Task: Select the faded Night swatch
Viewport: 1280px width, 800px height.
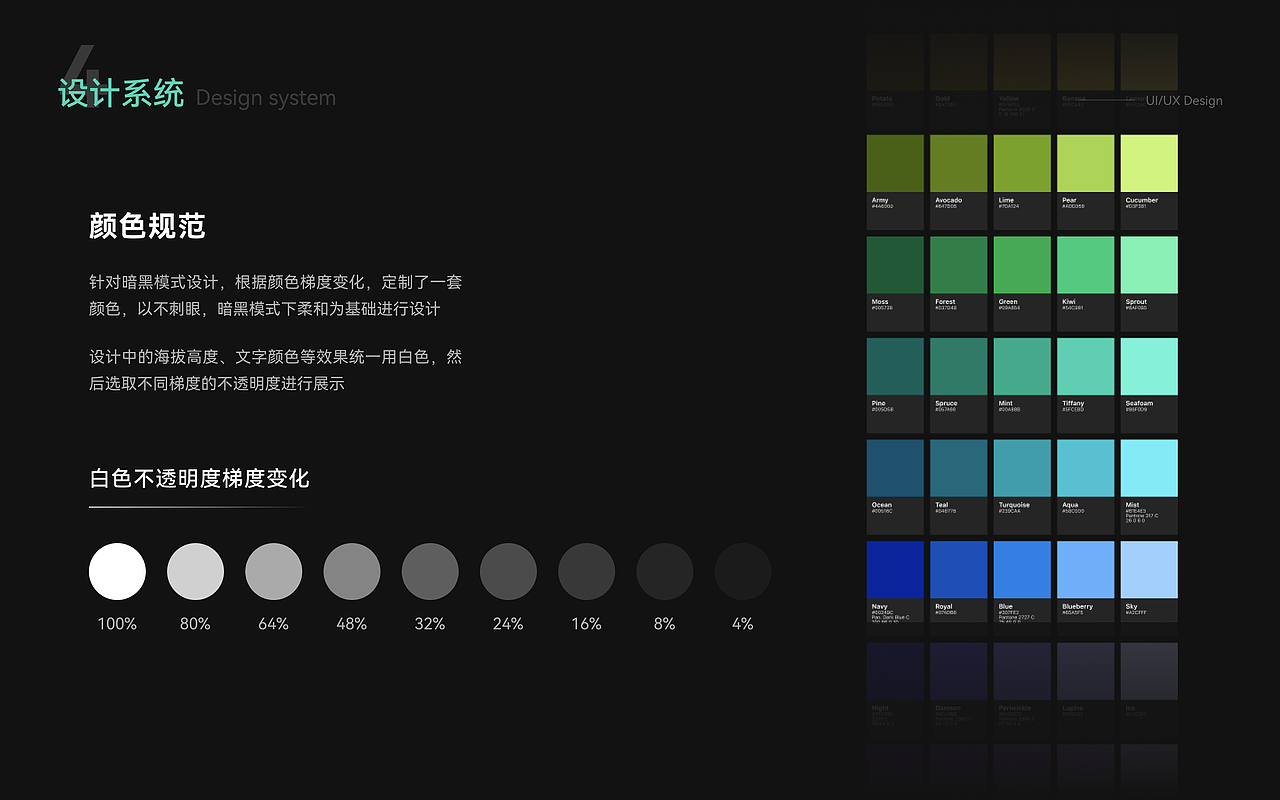Action: (895, 671)
